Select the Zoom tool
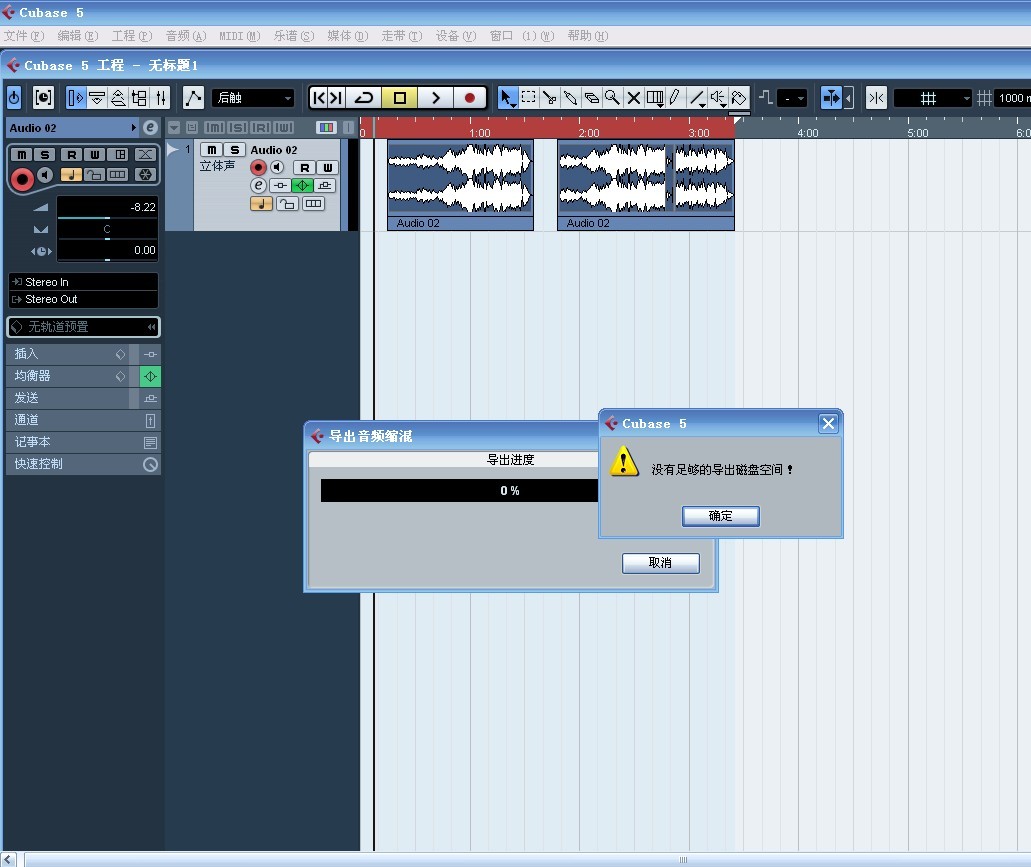The image size is (1031, 867). pos(611,97)
